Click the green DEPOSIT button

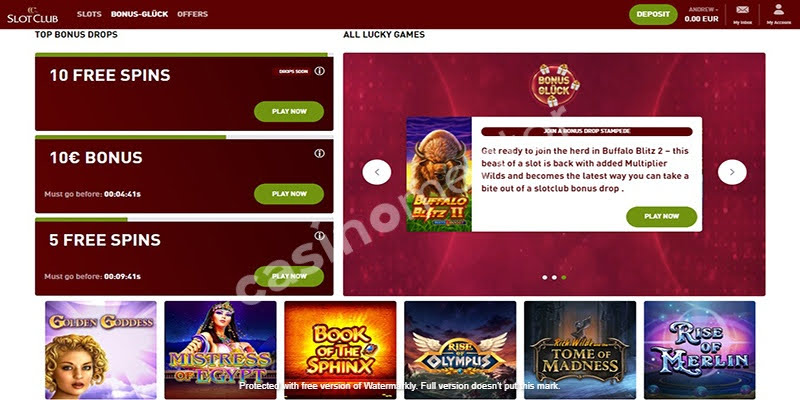click(653, 14)
